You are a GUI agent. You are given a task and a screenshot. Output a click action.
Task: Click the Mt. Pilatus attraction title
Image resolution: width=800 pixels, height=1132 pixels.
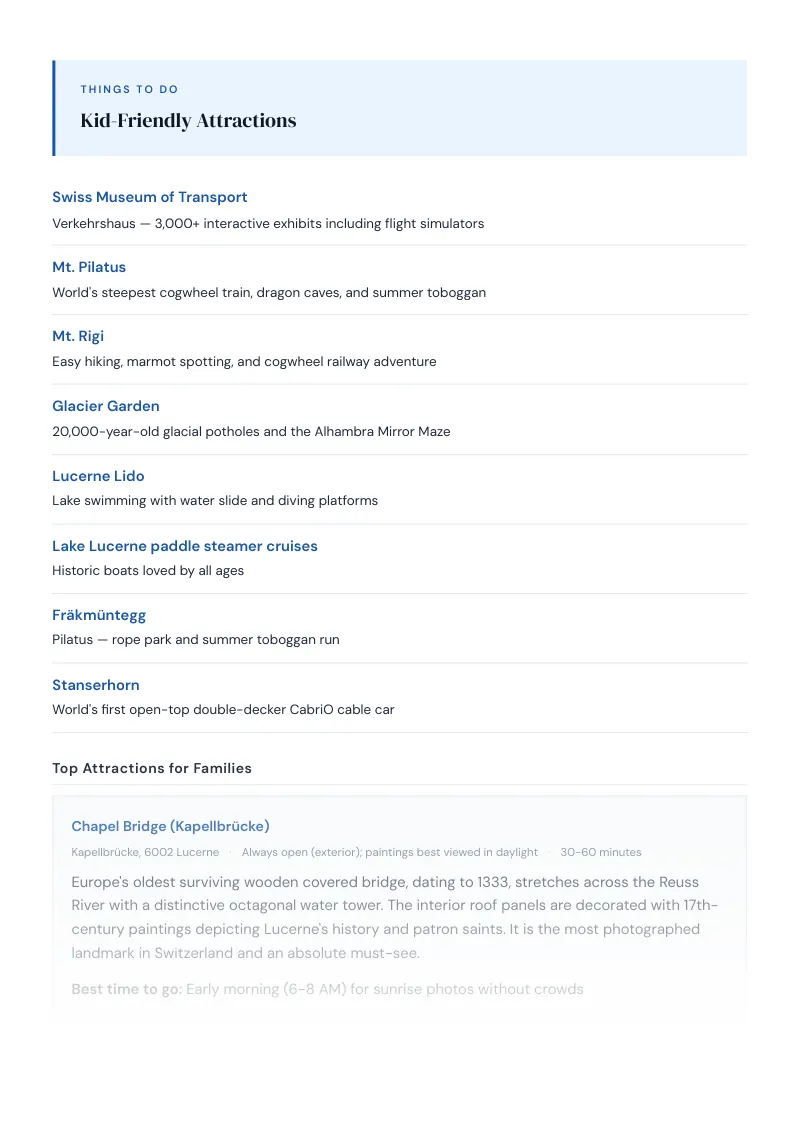[89, 267]
